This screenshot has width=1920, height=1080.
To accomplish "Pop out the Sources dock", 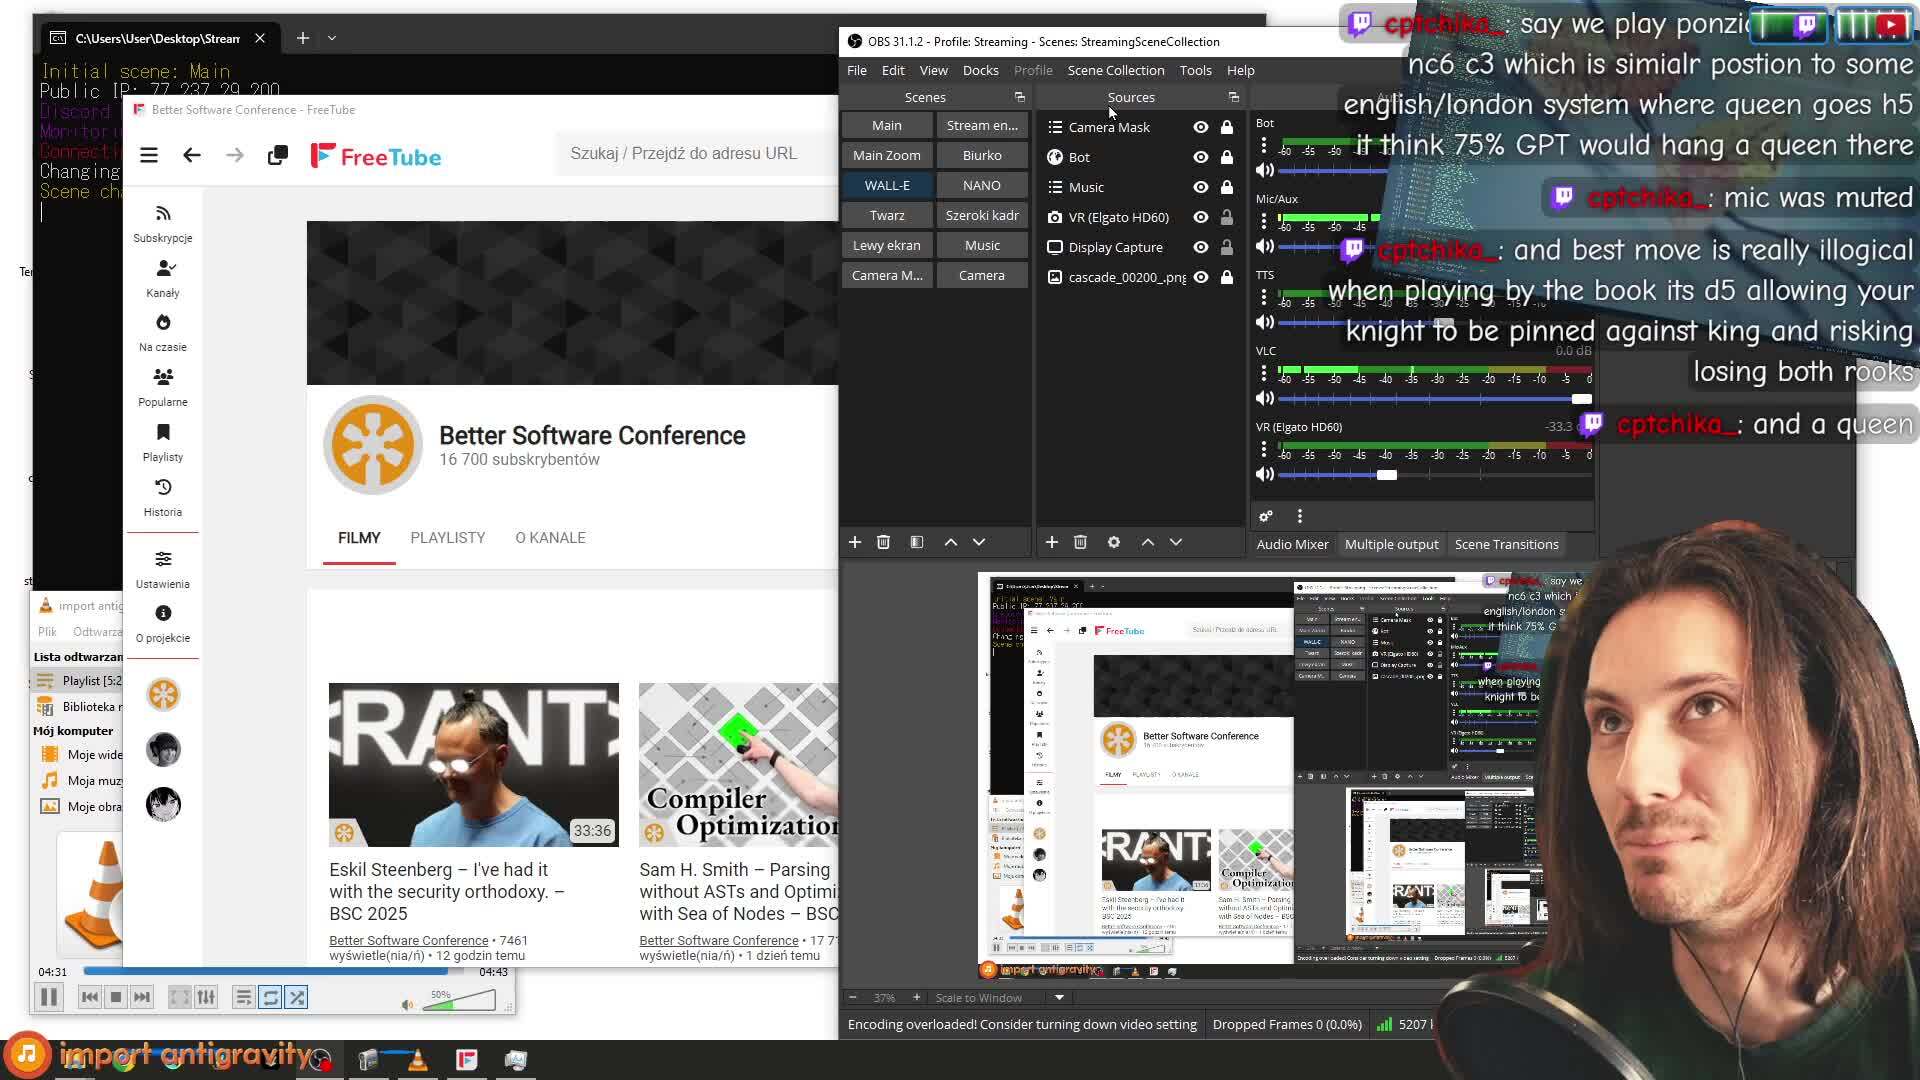I will (1234, 97).
